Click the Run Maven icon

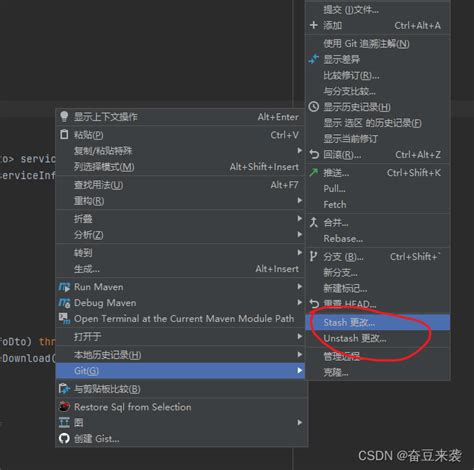pos(64,287)
